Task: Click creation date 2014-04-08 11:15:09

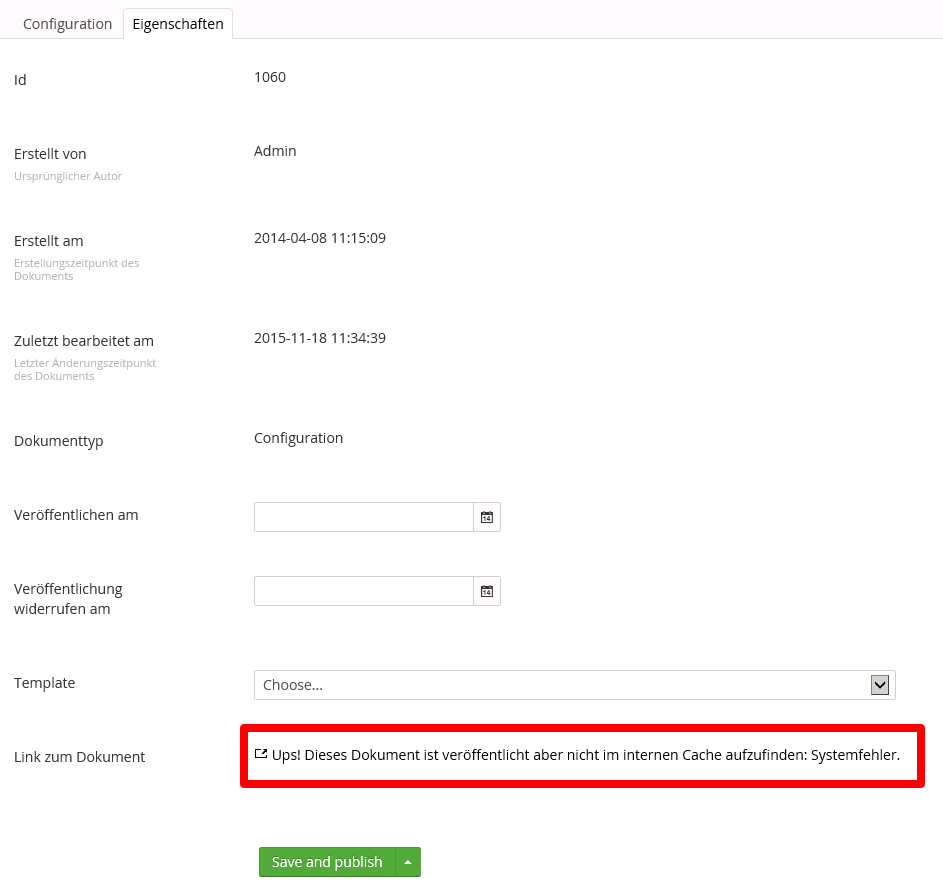Action: point(320,238)
